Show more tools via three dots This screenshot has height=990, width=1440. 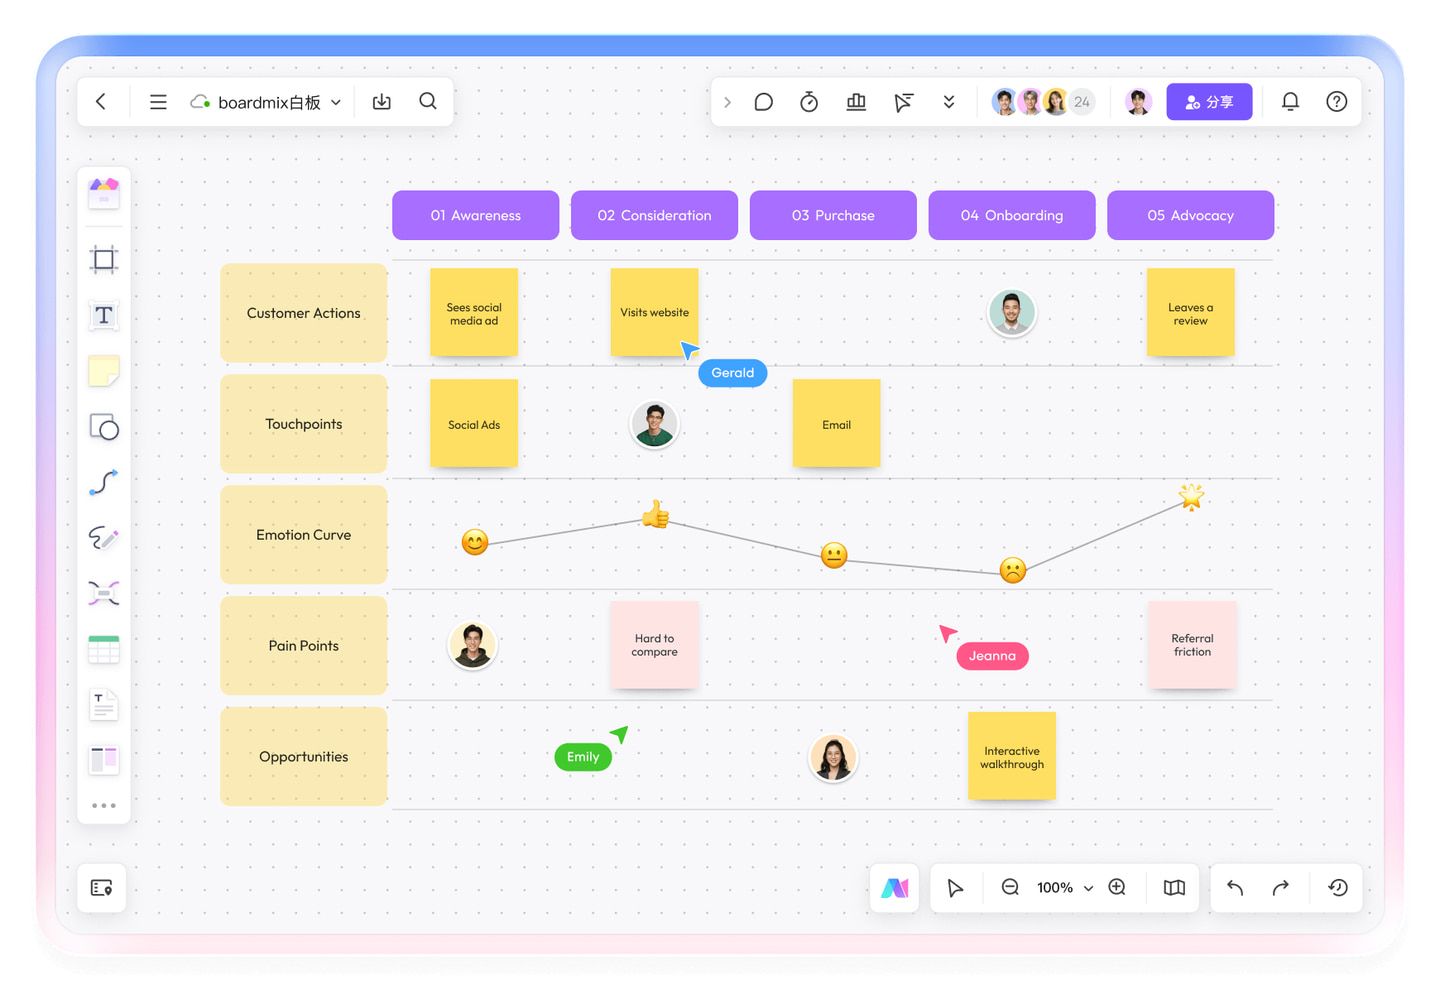pos(104,805)
